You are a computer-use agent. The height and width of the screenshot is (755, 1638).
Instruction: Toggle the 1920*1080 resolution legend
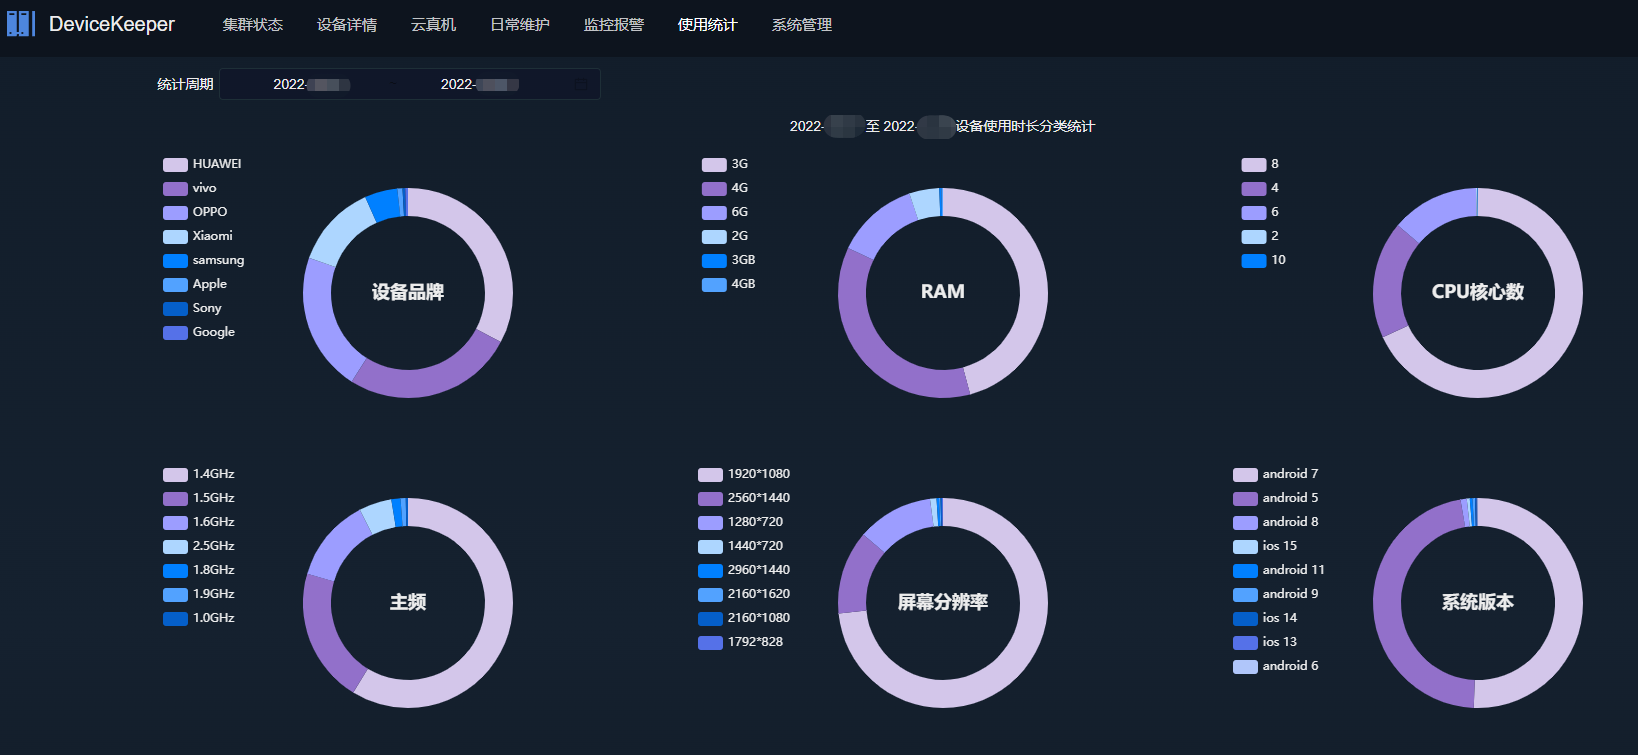pos(744,474)
